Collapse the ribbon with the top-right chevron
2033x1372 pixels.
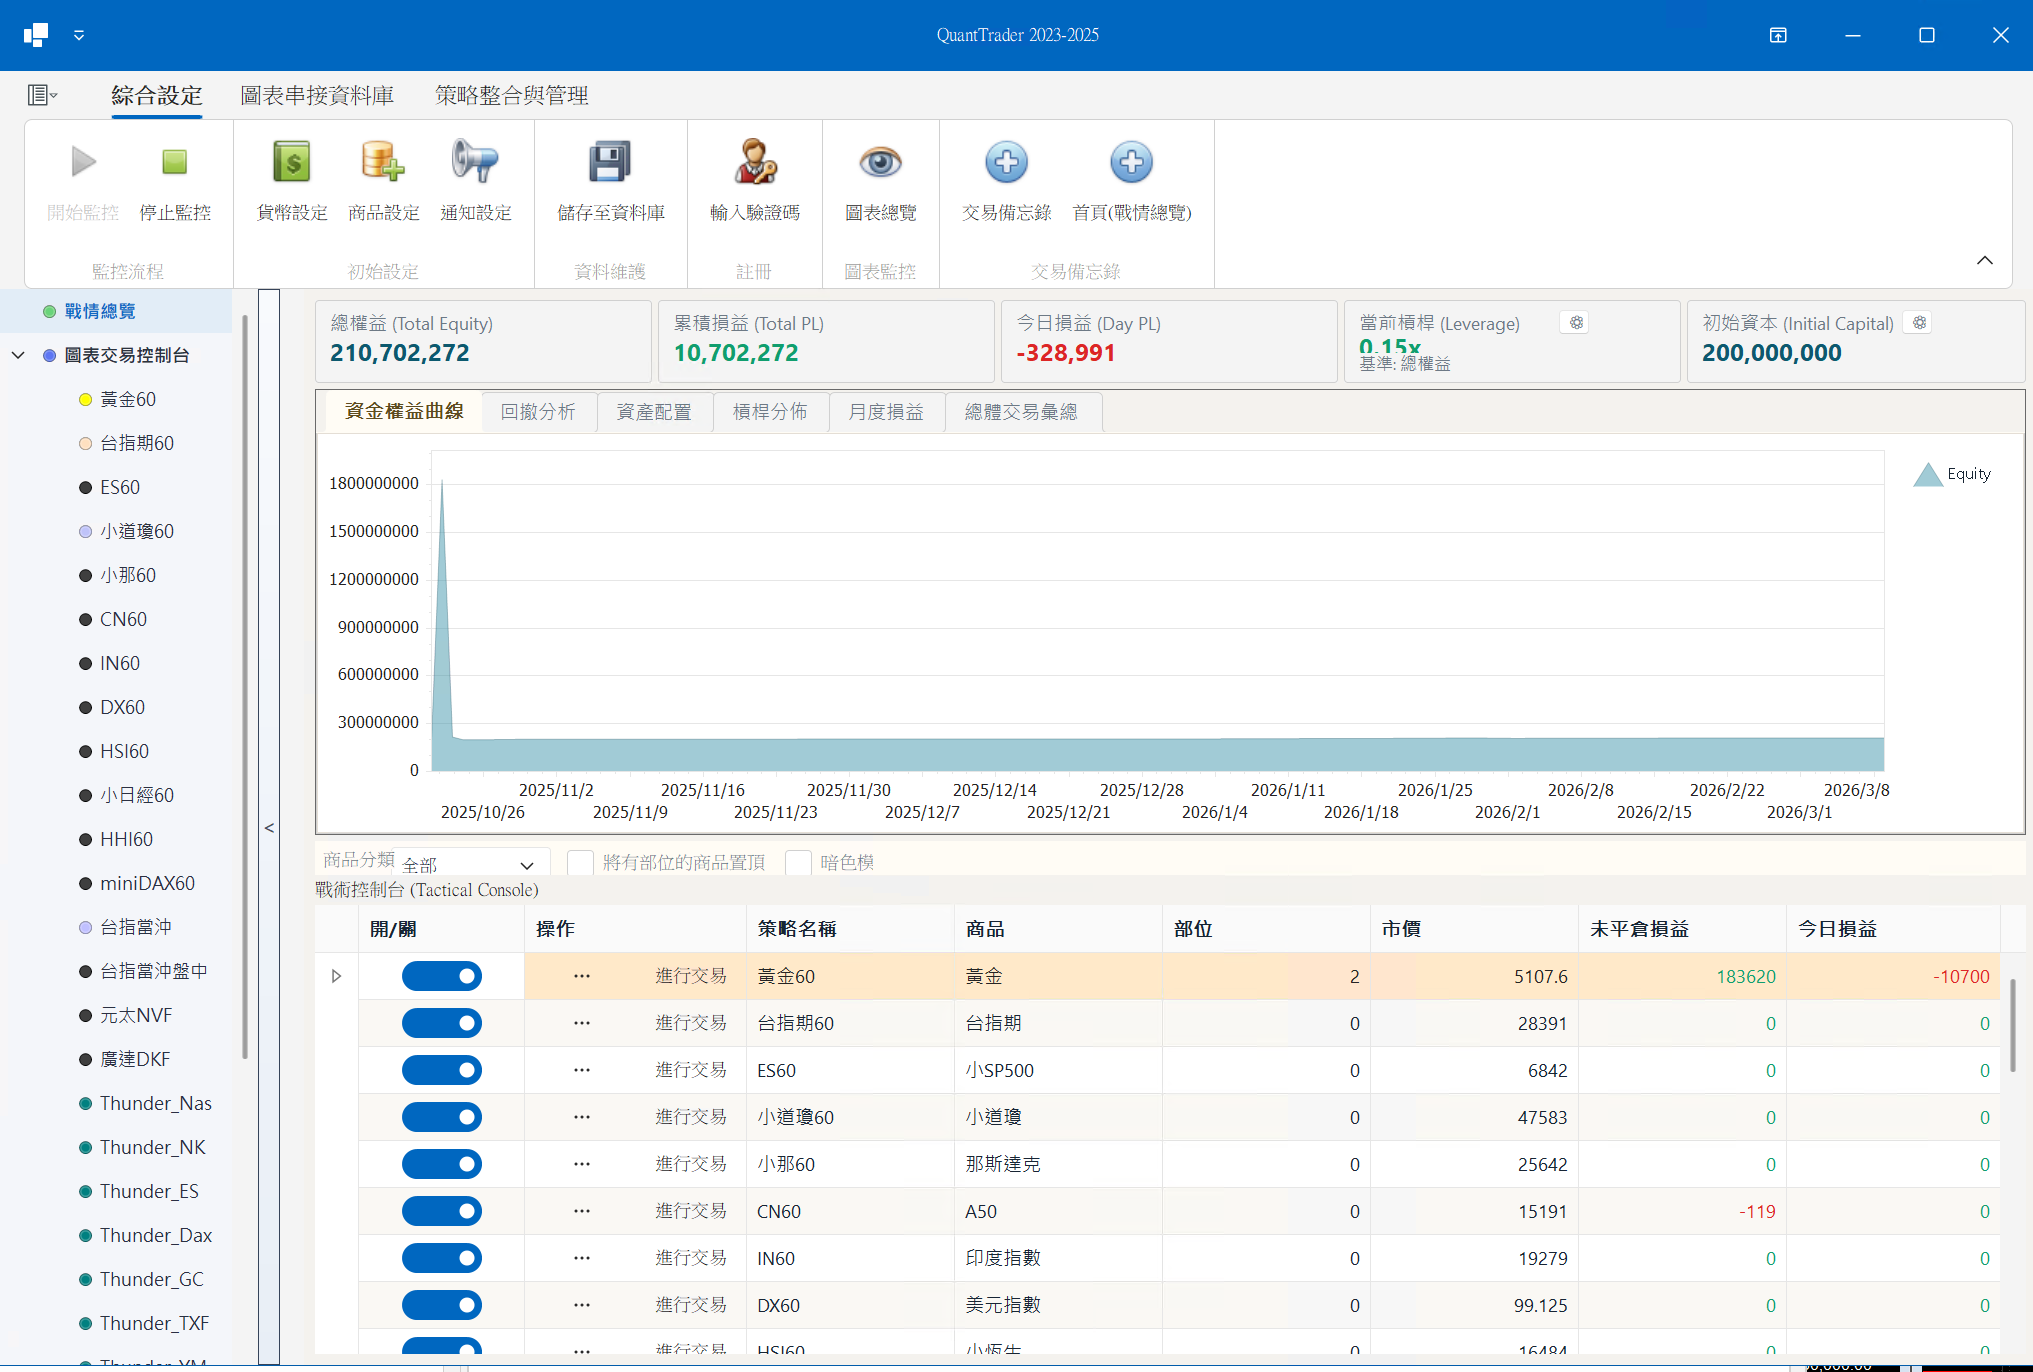click(1985, 259)
